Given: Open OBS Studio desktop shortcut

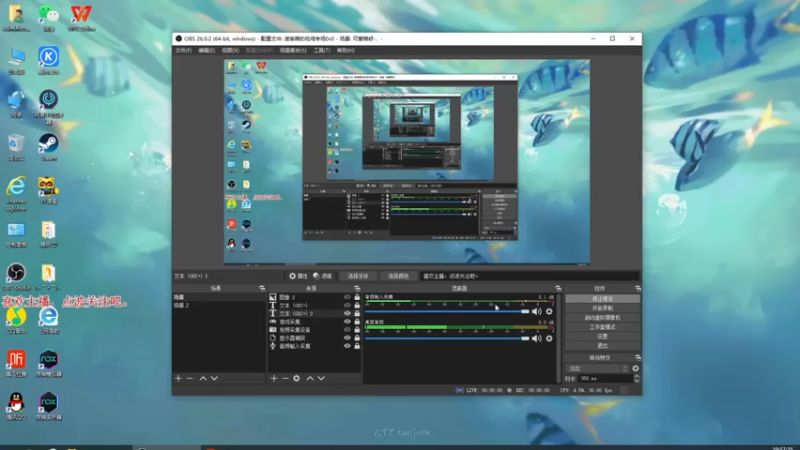Looking at the screenshot, I should [16, 277].
